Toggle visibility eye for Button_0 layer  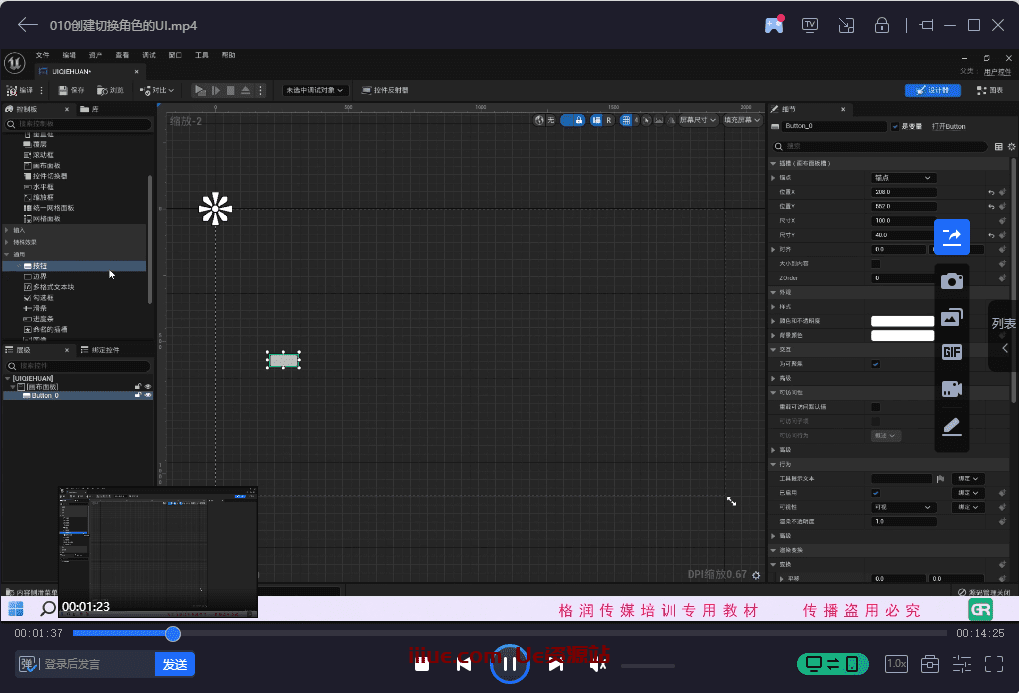148,396
